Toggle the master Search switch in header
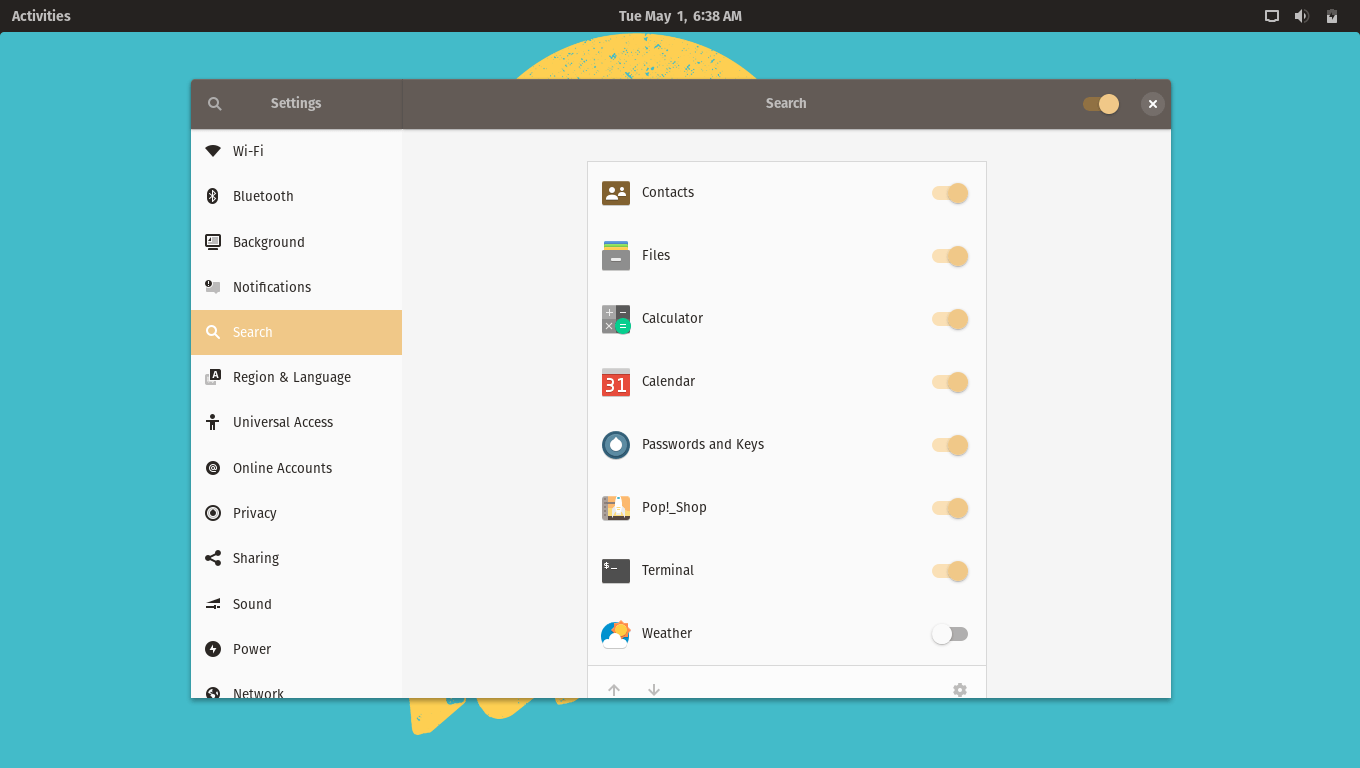This screenshot has height=768, width=1360. tap(1100, 104)
